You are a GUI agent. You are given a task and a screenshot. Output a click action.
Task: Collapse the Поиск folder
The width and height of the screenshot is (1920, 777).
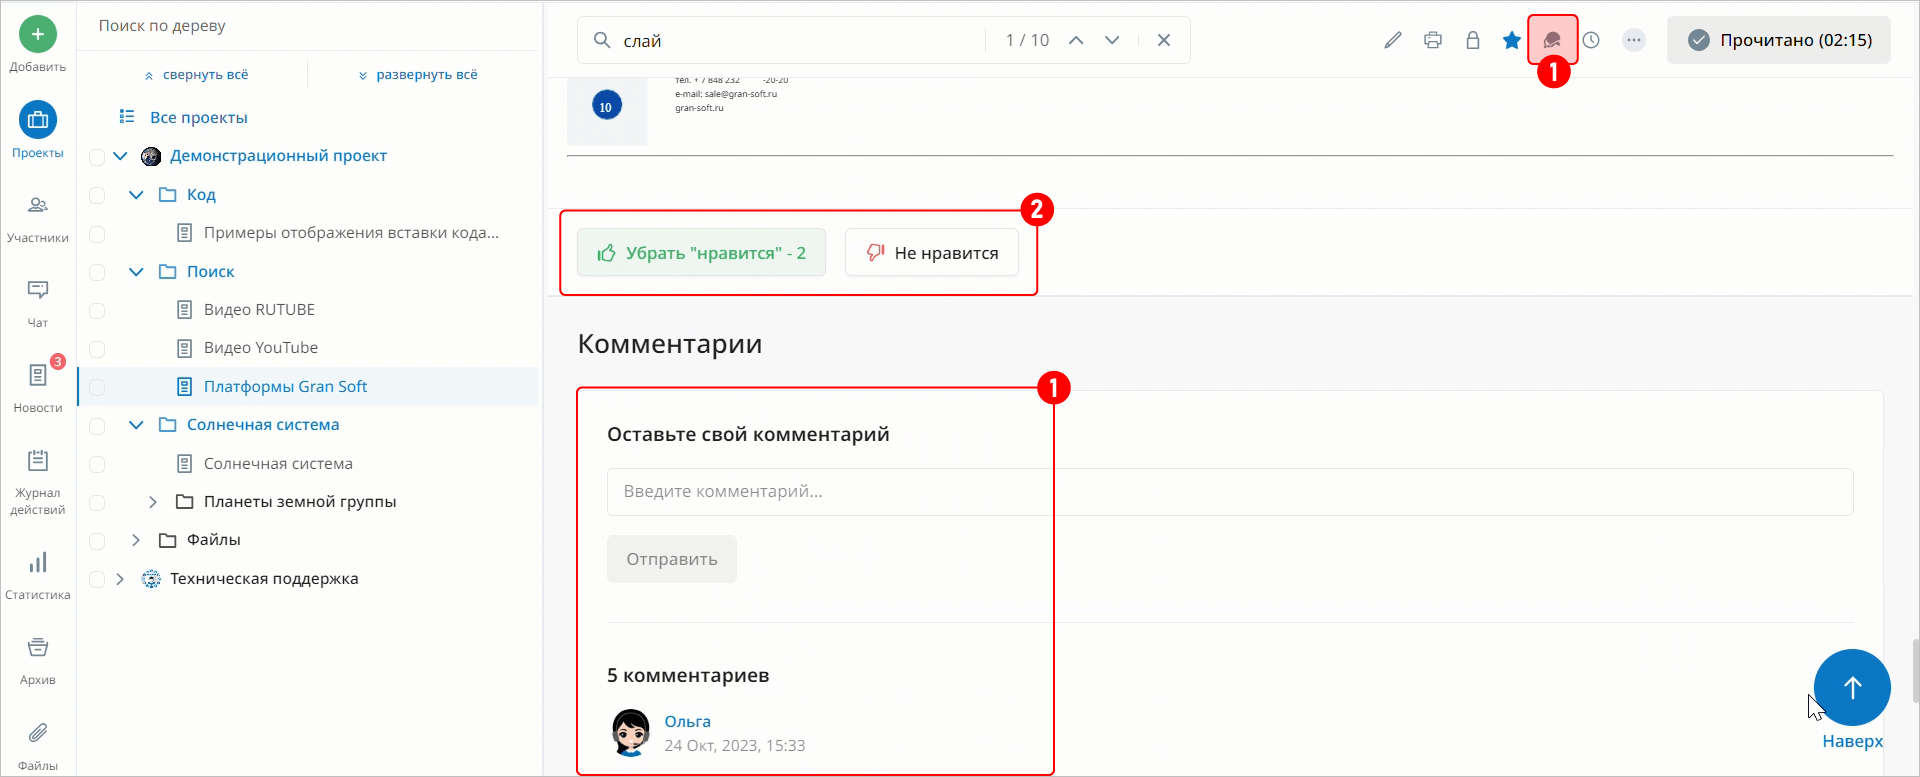136,272
